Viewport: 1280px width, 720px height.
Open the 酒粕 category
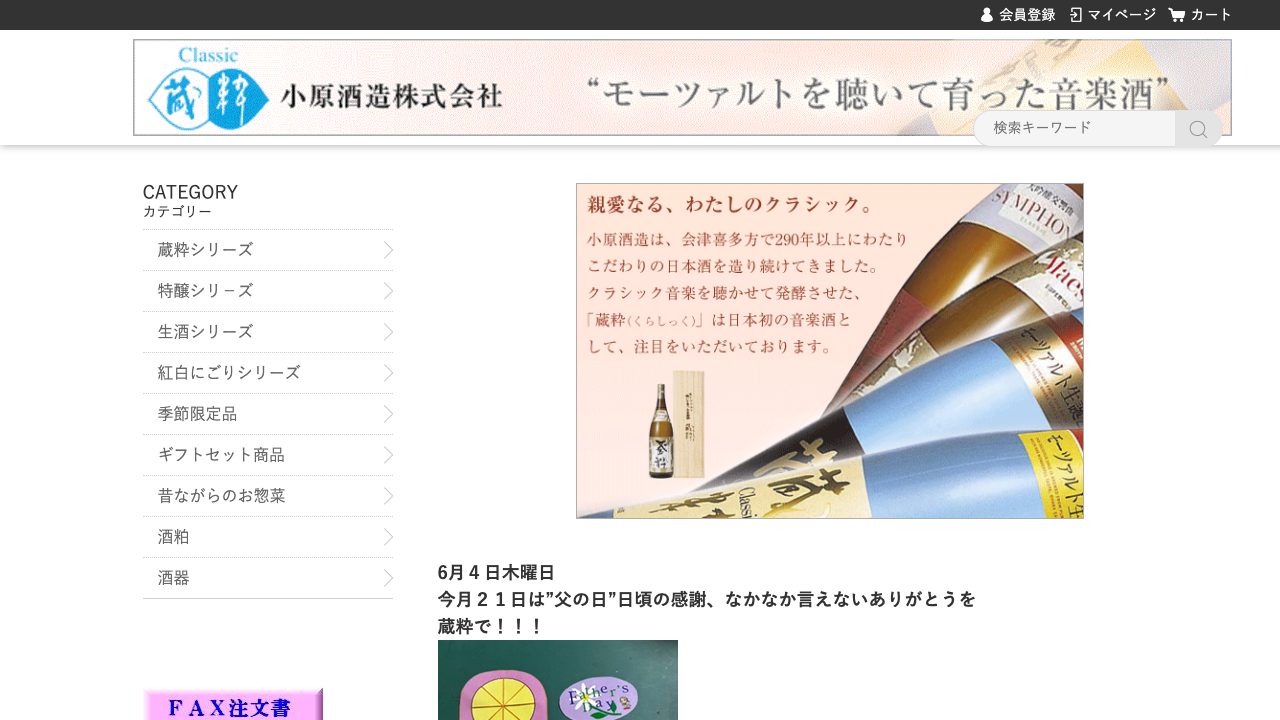268,537
